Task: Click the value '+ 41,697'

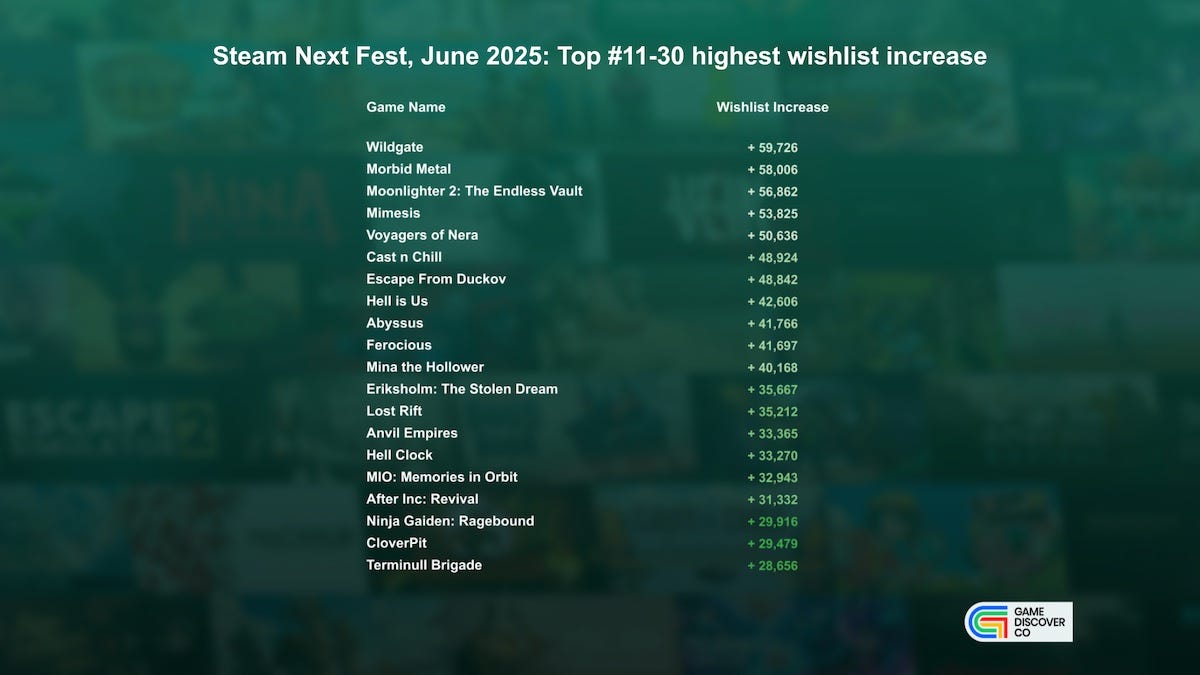Action: pos(772,346)
